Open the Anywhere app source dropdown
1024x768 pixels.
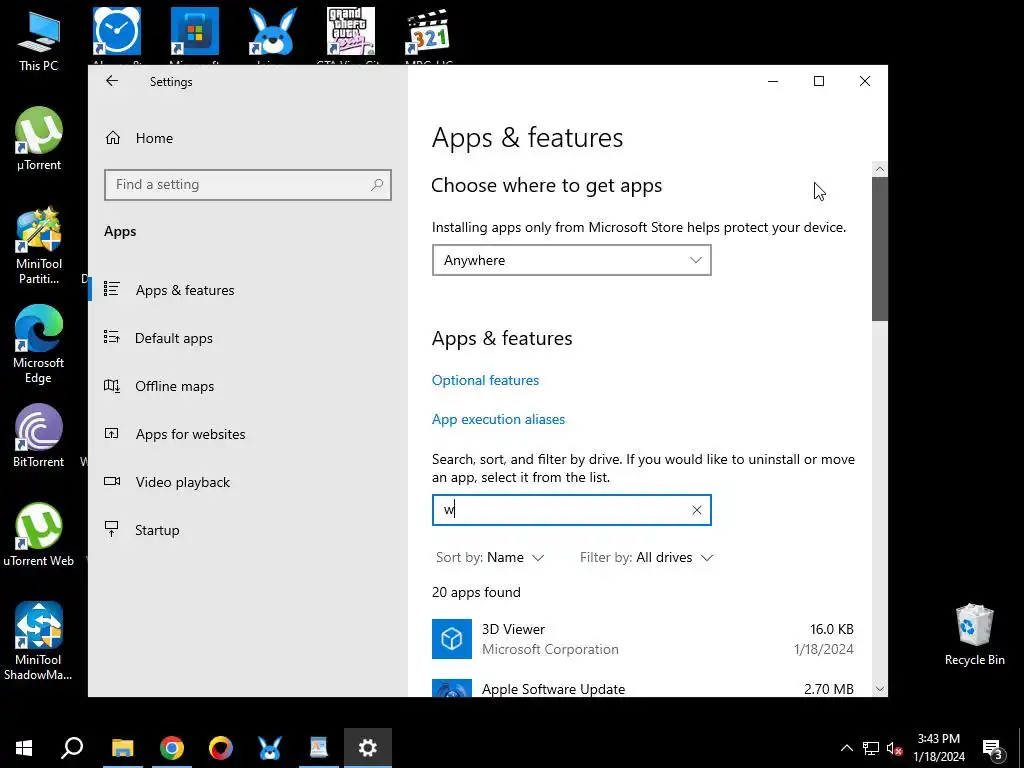[571, 260]
